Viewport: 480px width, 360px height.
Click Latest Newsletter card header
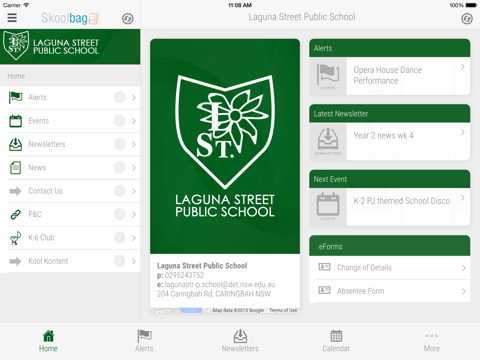coord(390,114)
